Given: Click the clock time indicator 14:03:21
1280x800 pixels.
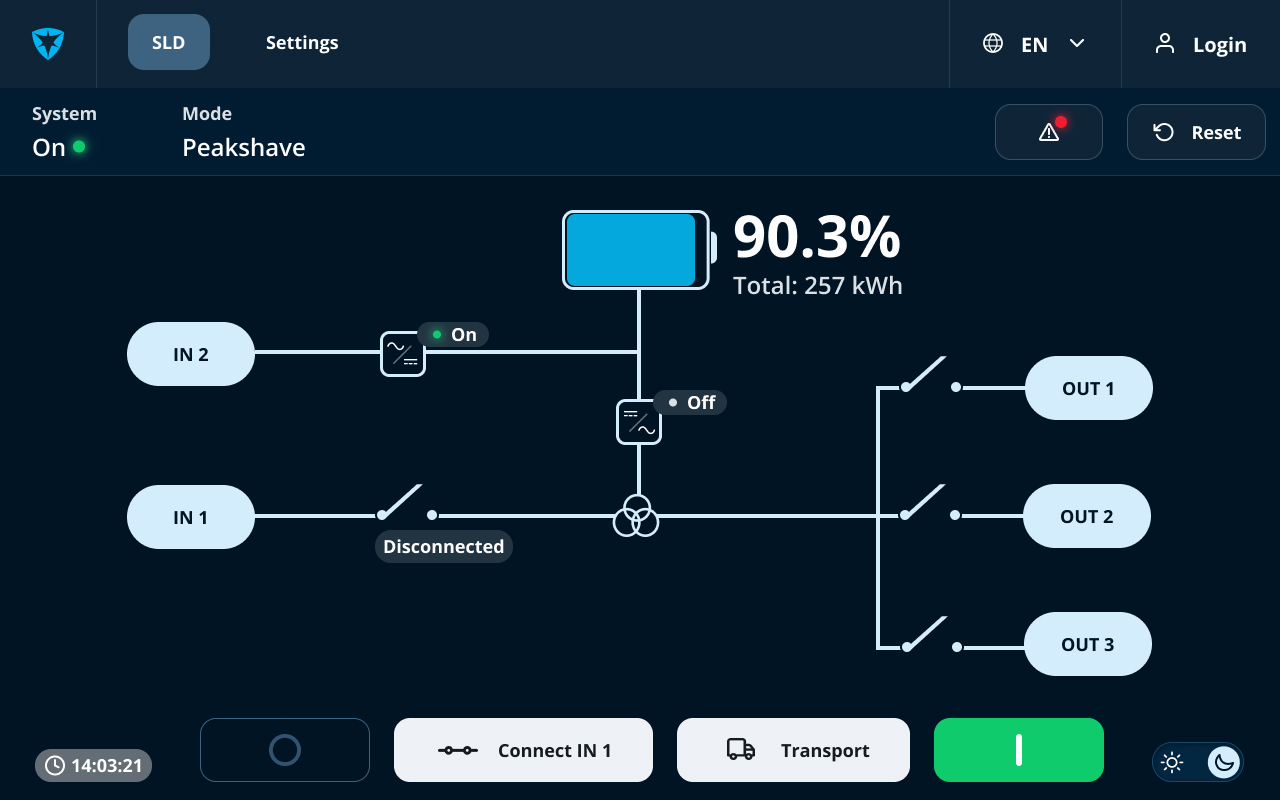Looking at the screenshot, I should pos(94,766).
